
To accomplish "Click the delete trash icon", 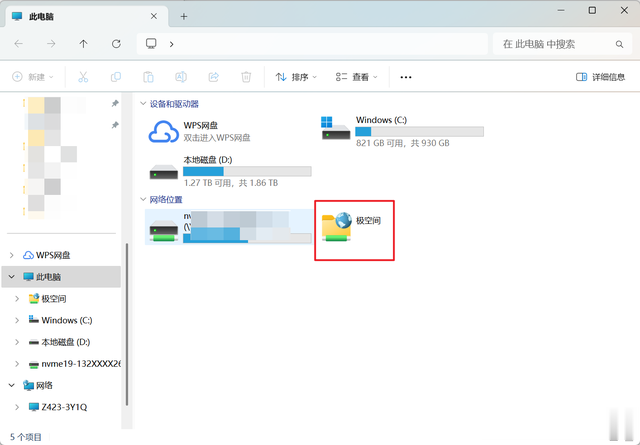I will tap(246, 77).
